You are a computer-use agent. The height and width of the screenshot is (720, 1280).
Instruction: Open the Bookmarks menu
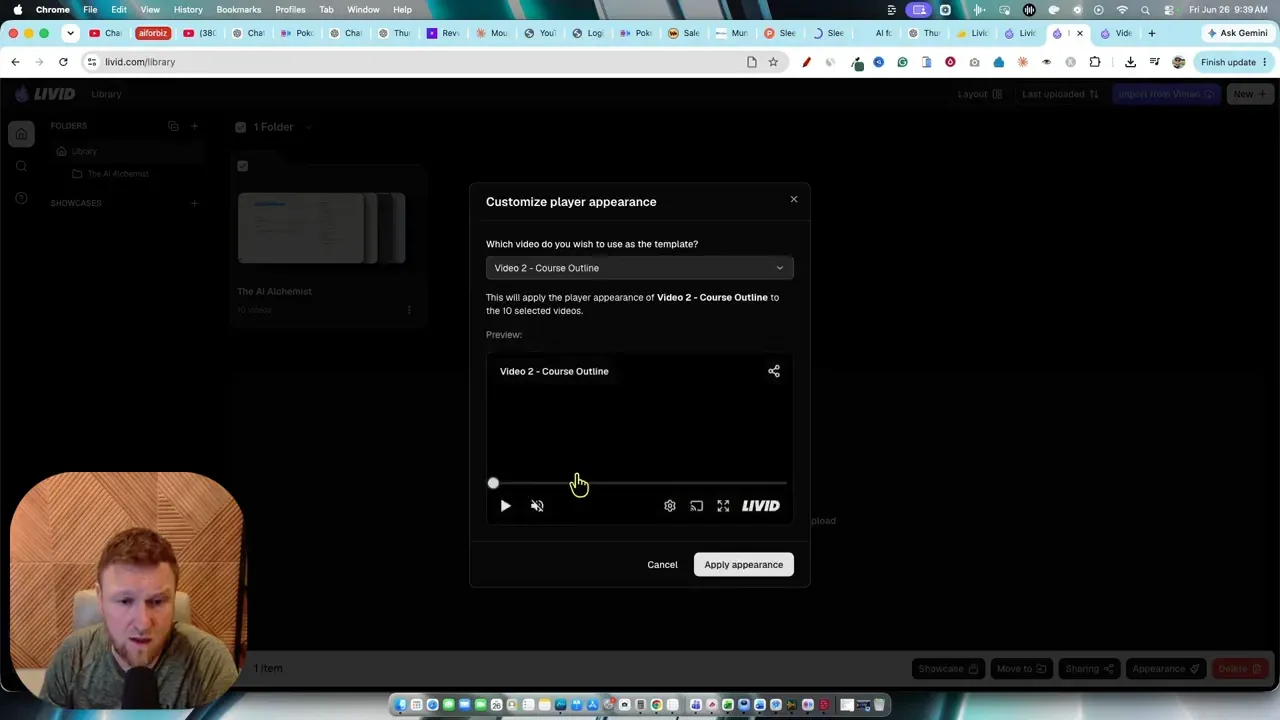point(239,9)
